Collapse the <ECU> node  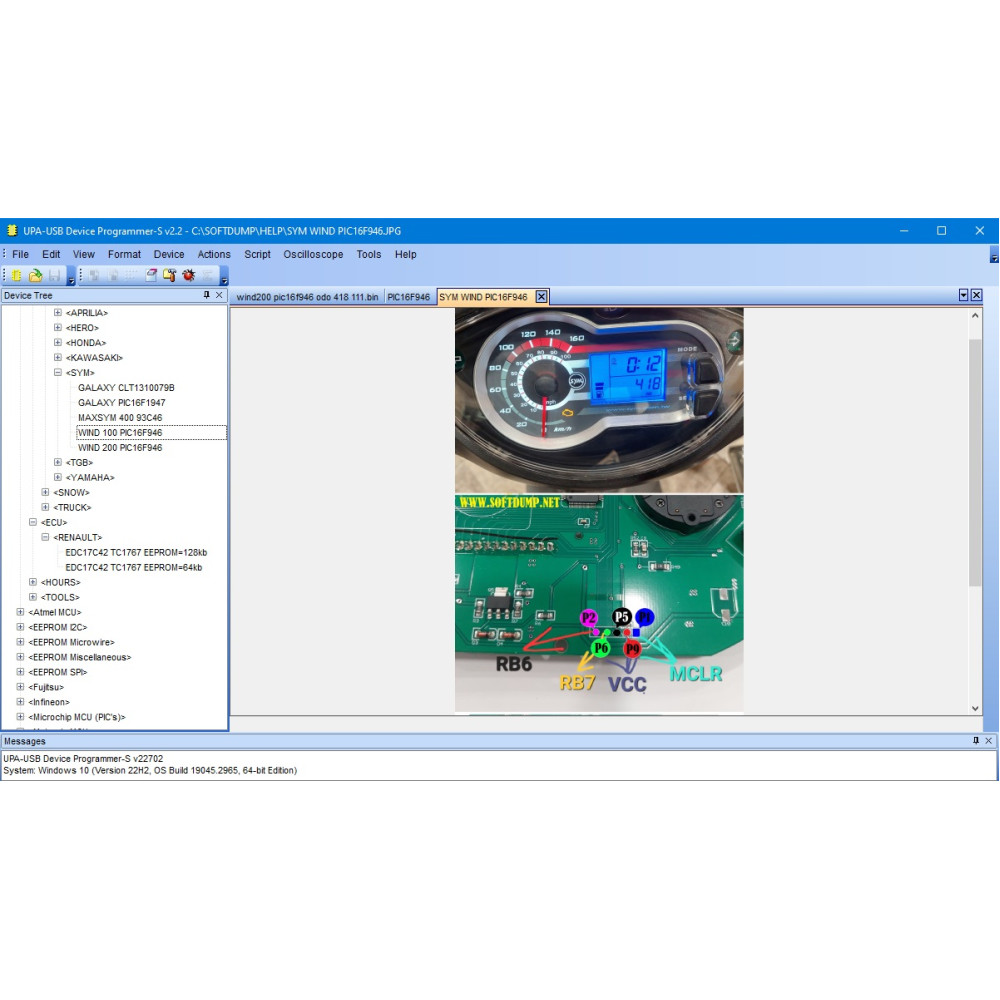(33, 522)
